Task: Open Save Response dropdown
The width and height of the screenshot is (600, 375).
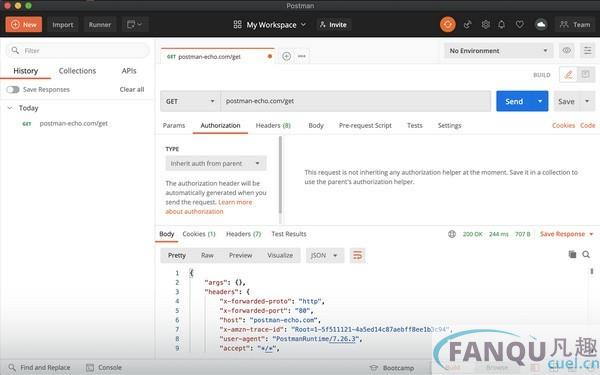Action: tap(567, 234)
